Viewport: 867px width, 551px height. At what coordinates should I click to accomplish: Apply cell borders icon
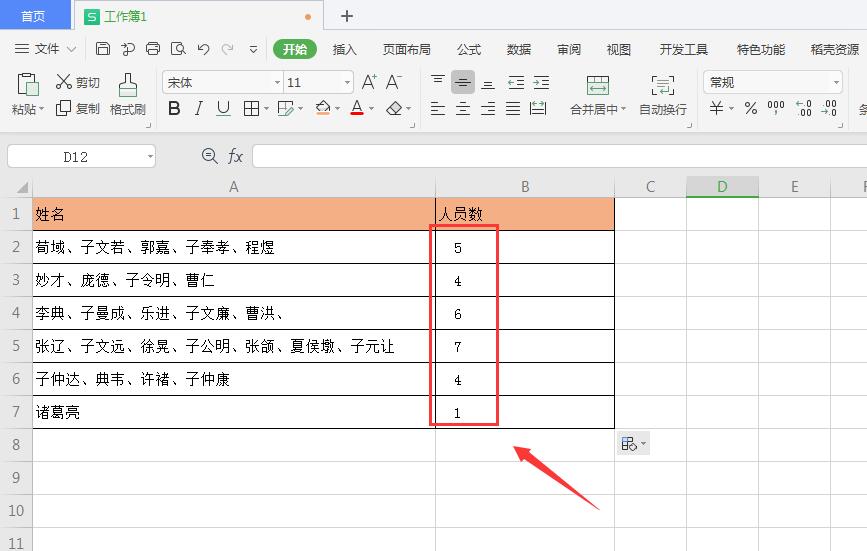251,108
